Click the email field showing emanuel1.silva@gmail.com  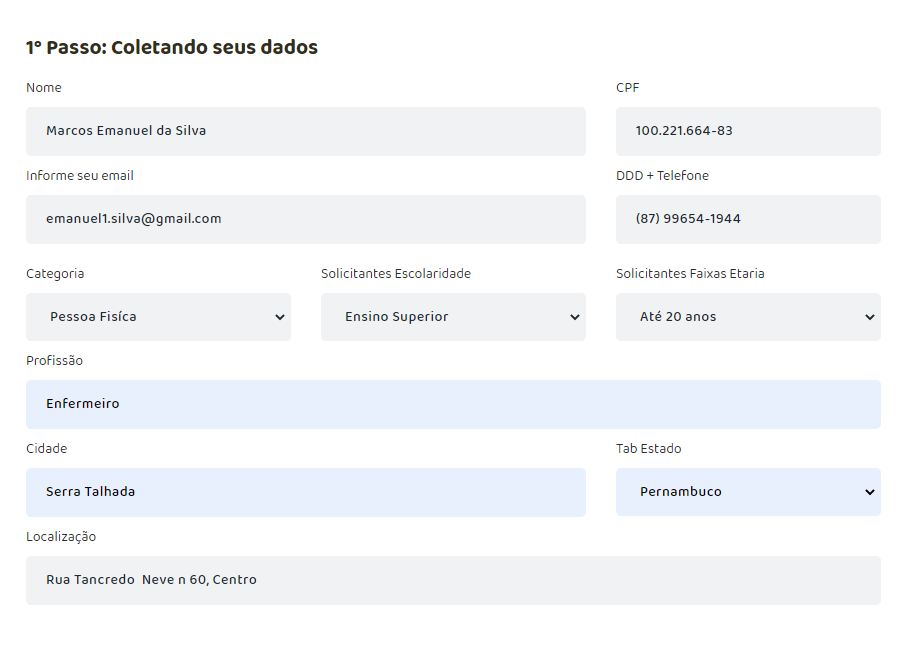[x=305, y=219]
